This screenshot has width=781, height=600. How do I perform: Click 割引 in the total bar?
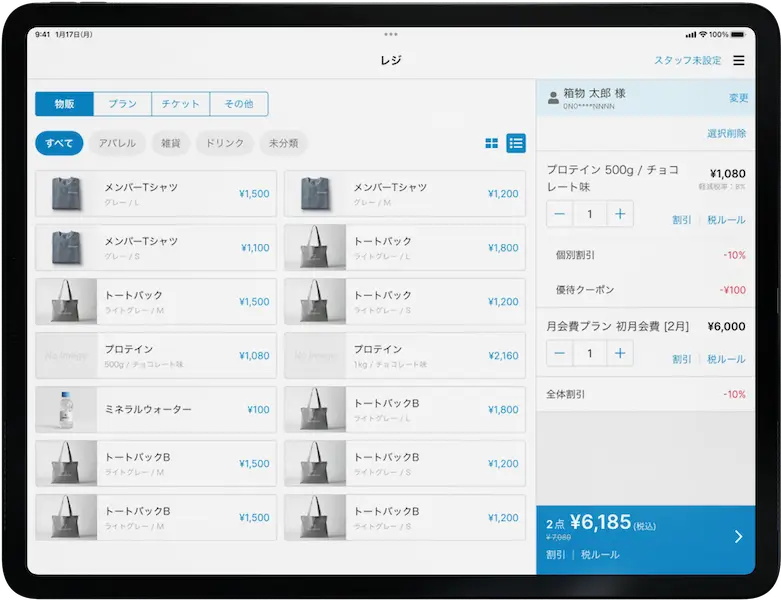coord(556,555)
